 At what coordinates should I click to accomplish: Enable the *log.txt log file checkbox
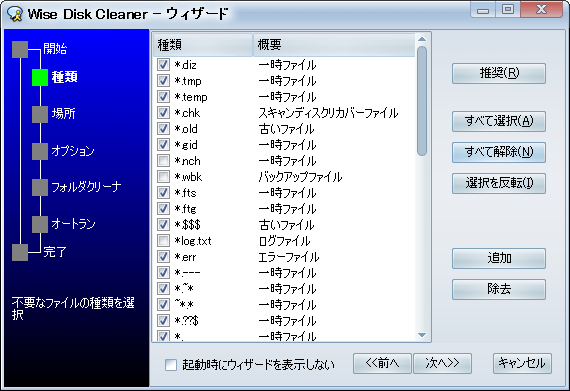[163, 241]
